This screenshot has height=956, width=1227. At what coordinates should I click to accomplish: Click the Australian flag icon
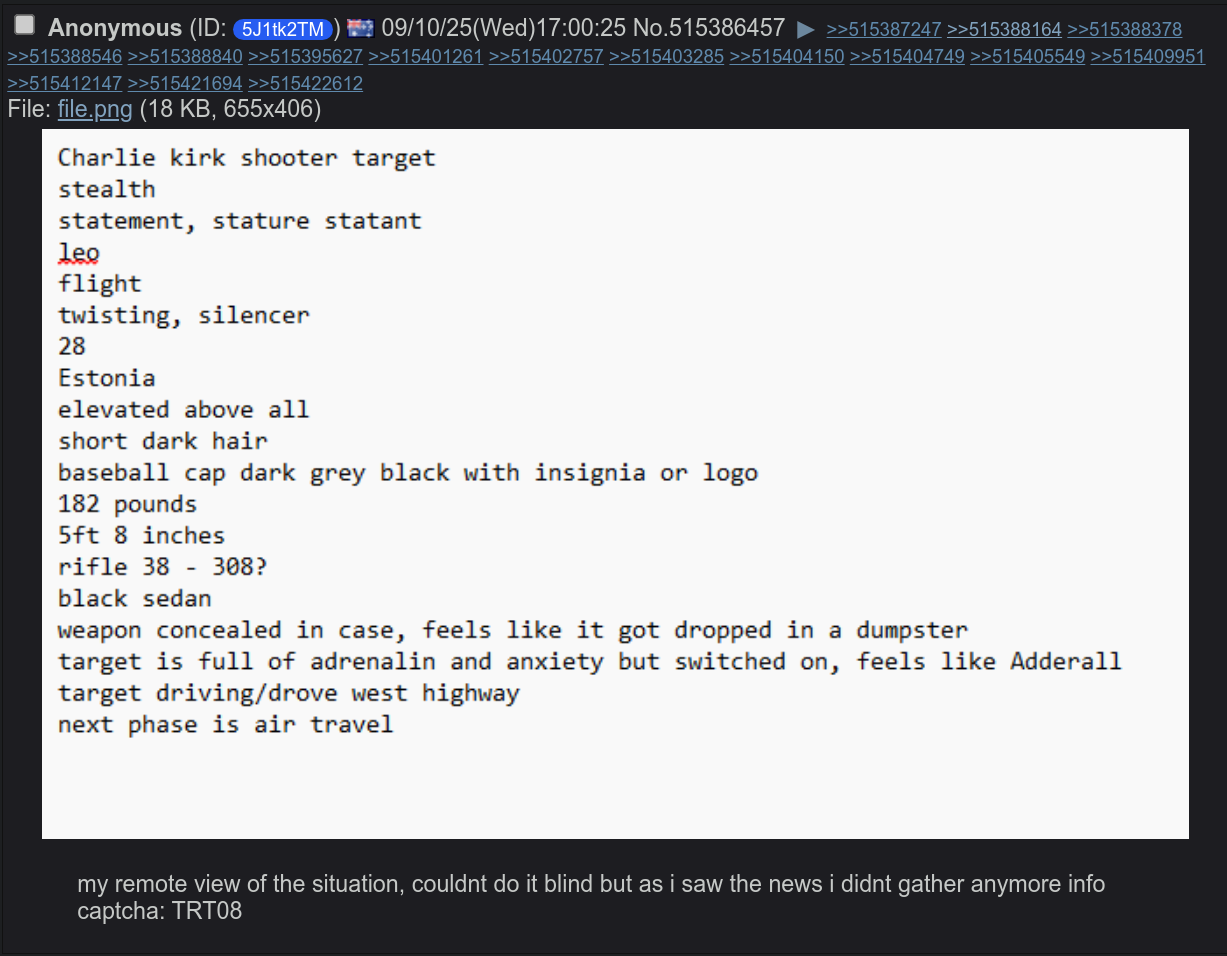(x=360, y=28)
